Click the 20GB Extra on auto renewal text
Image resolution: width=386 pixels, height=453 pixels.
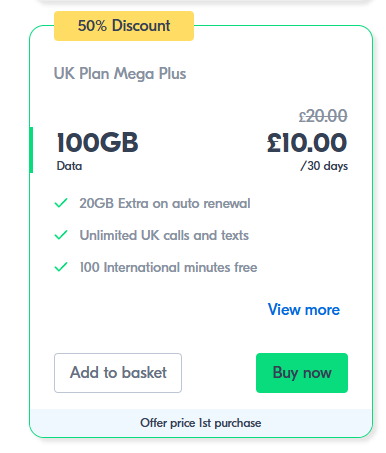click(x=165, y=203)
